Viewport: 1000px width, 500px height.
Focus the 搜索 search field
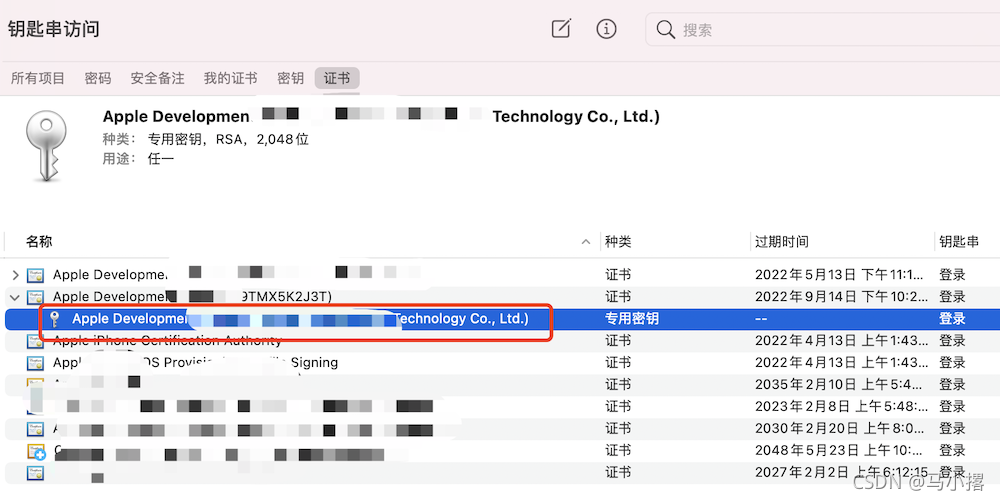(x=823, y=29)
